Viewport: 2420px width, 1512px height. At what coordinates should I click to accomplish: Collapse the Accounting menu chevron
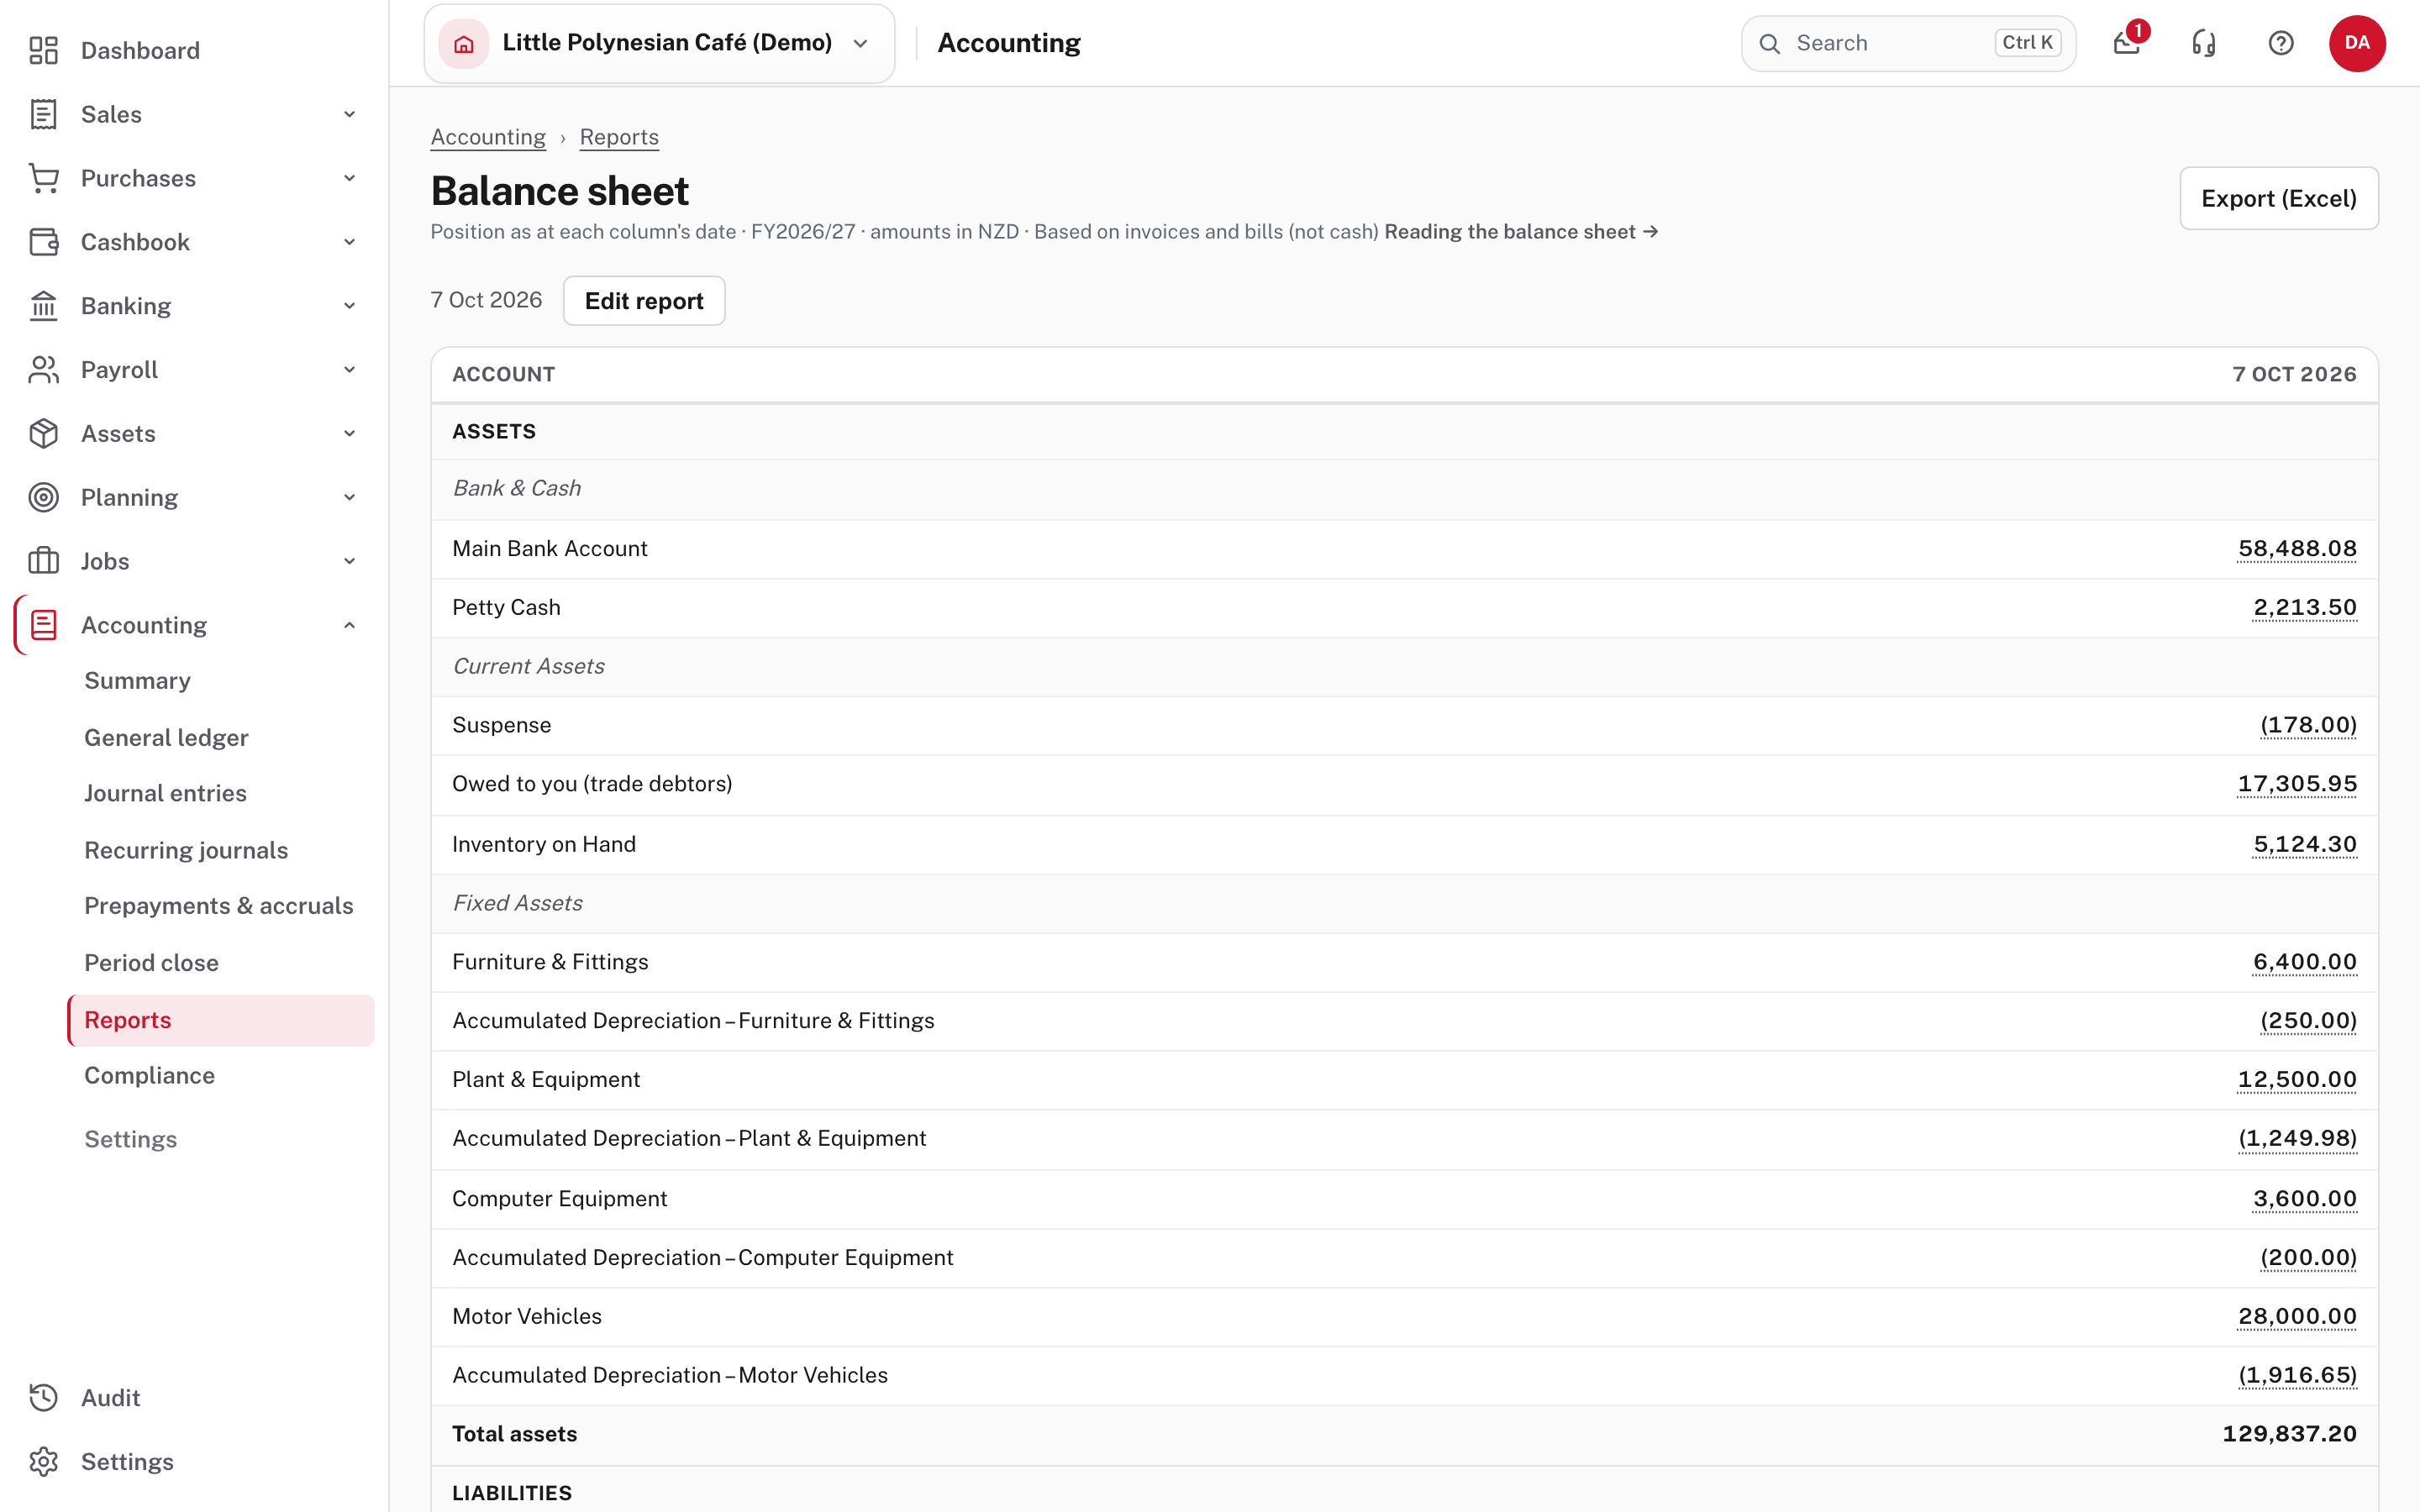click(x=350, y=625)
